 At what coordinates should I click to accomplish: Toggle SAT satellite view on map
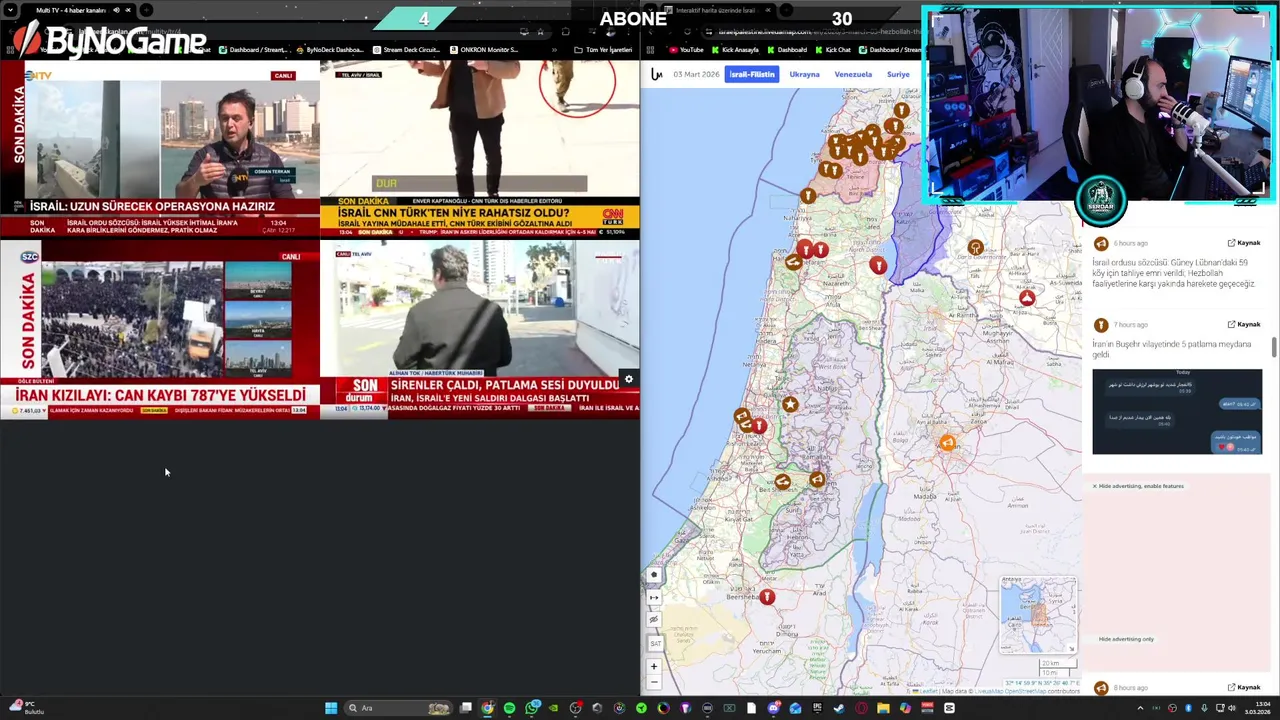pyautogui.click(x=655, y=643)
